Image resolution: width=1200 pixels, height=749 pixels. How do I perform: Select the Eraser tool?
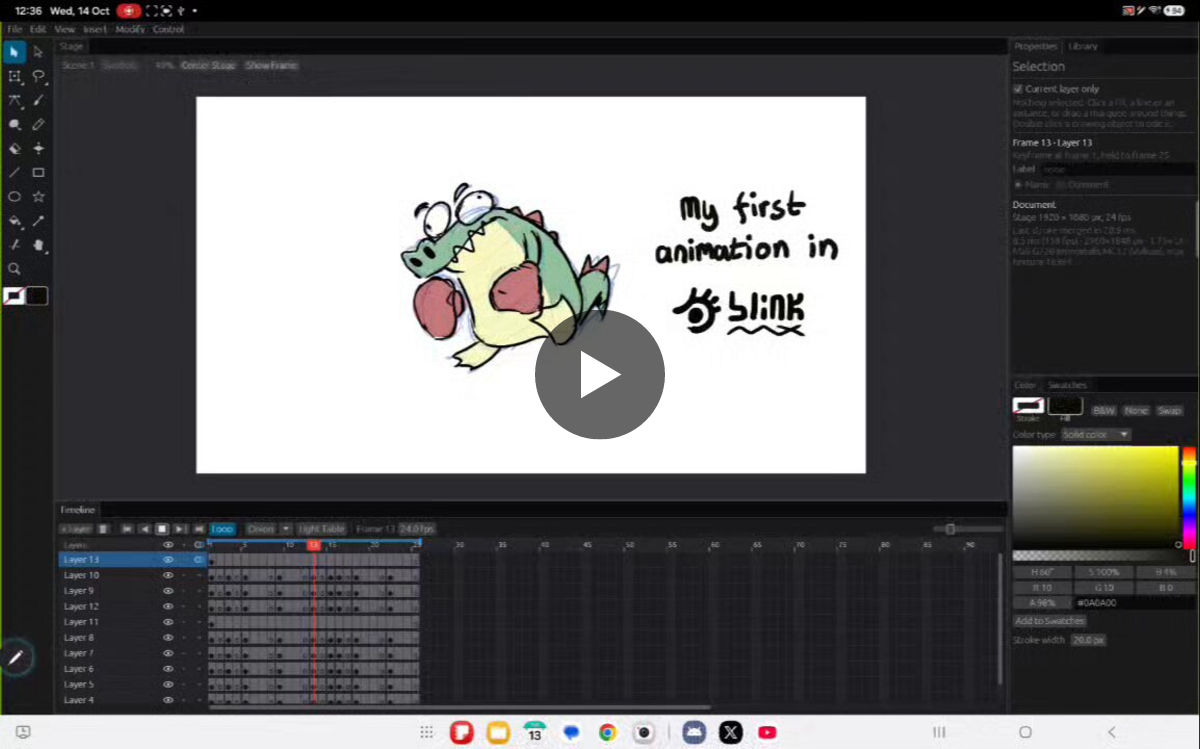(14, 148)
